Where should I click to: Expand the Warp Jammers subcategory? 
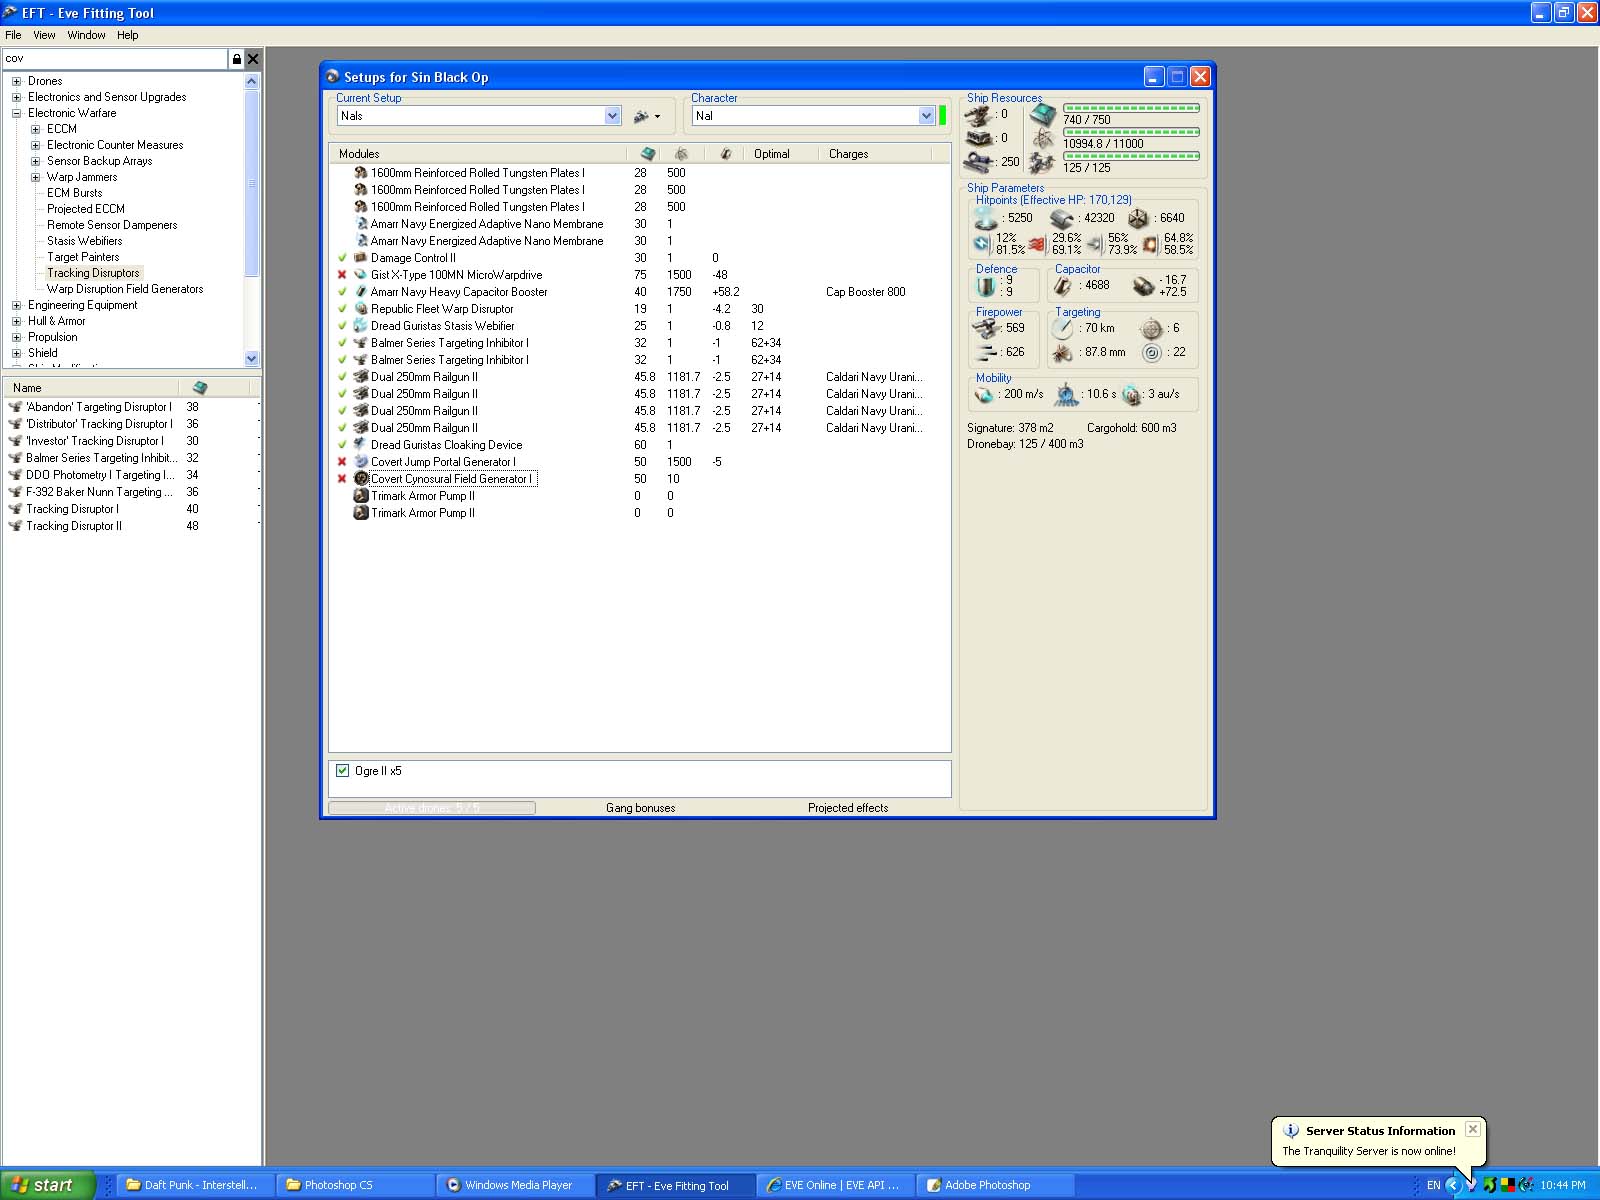click(x=35, y=177)
